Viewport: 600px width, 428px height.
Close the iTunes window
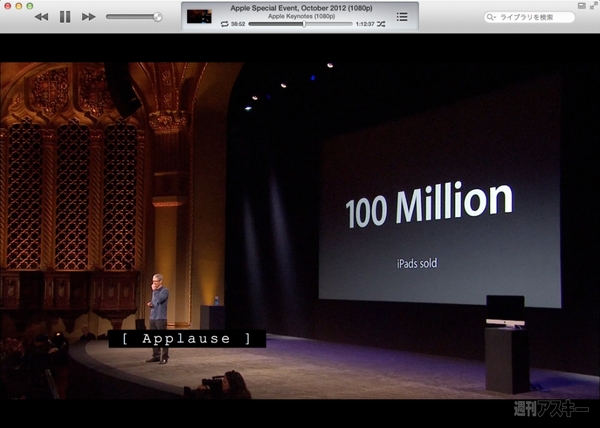(7, 6)
